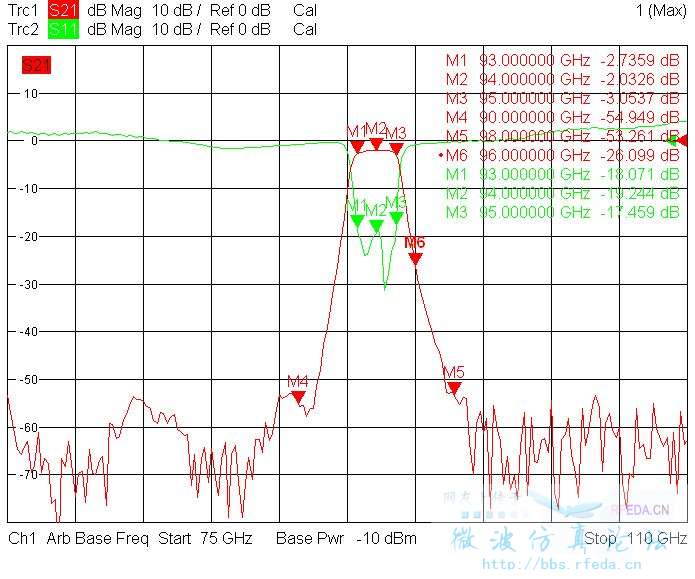Click the red S21 trace label in diagram
The image size is (695, 579).
click(36, 66)
